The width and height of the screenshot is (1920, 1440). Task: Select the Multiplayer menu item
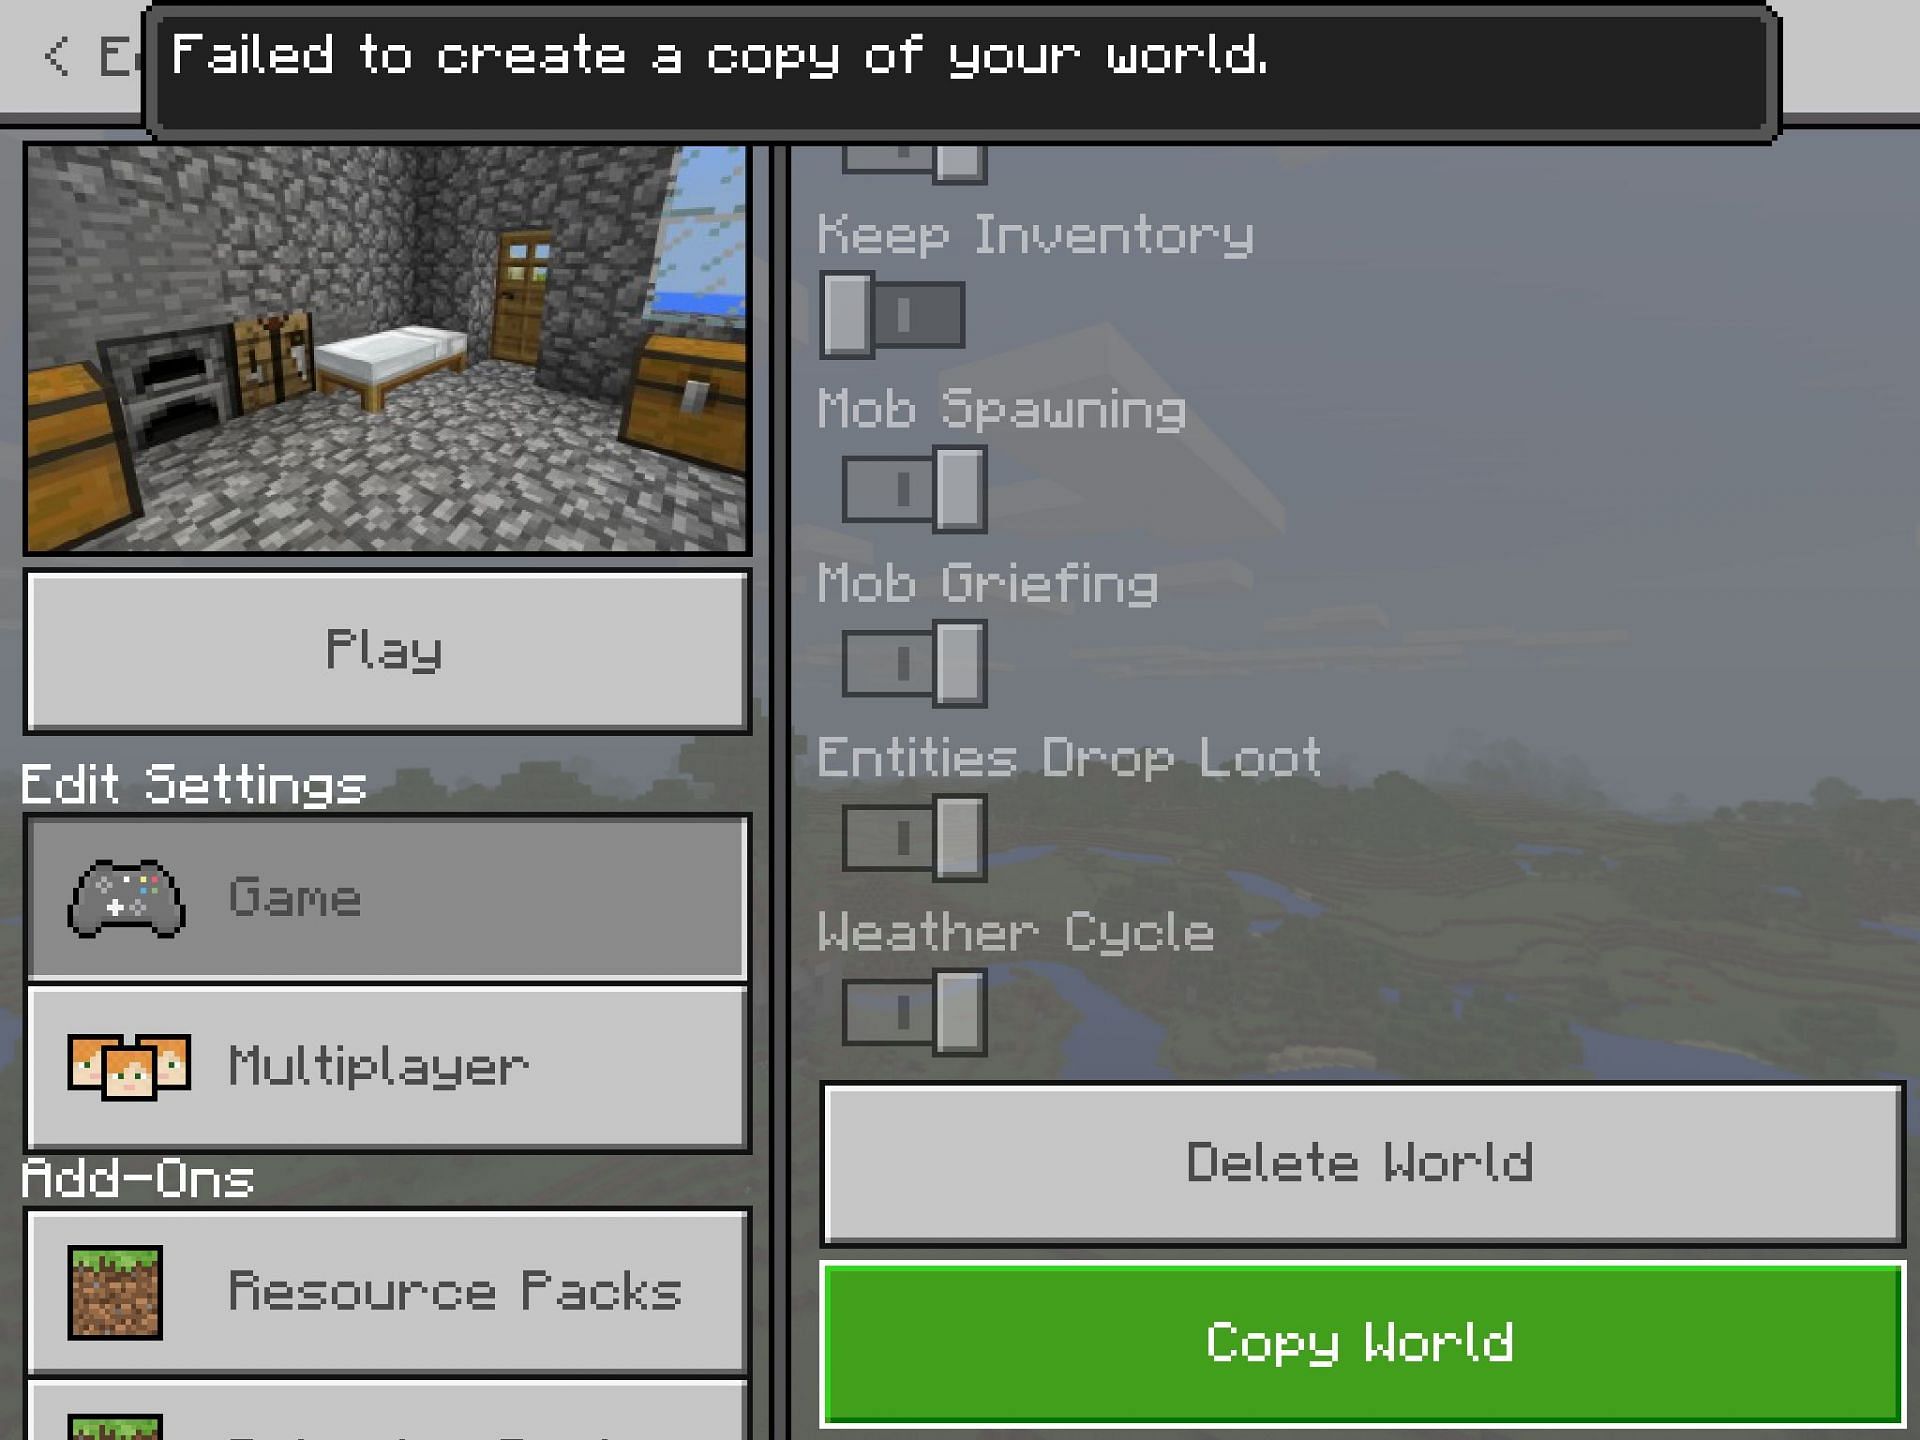click(x=387, y=1060)
